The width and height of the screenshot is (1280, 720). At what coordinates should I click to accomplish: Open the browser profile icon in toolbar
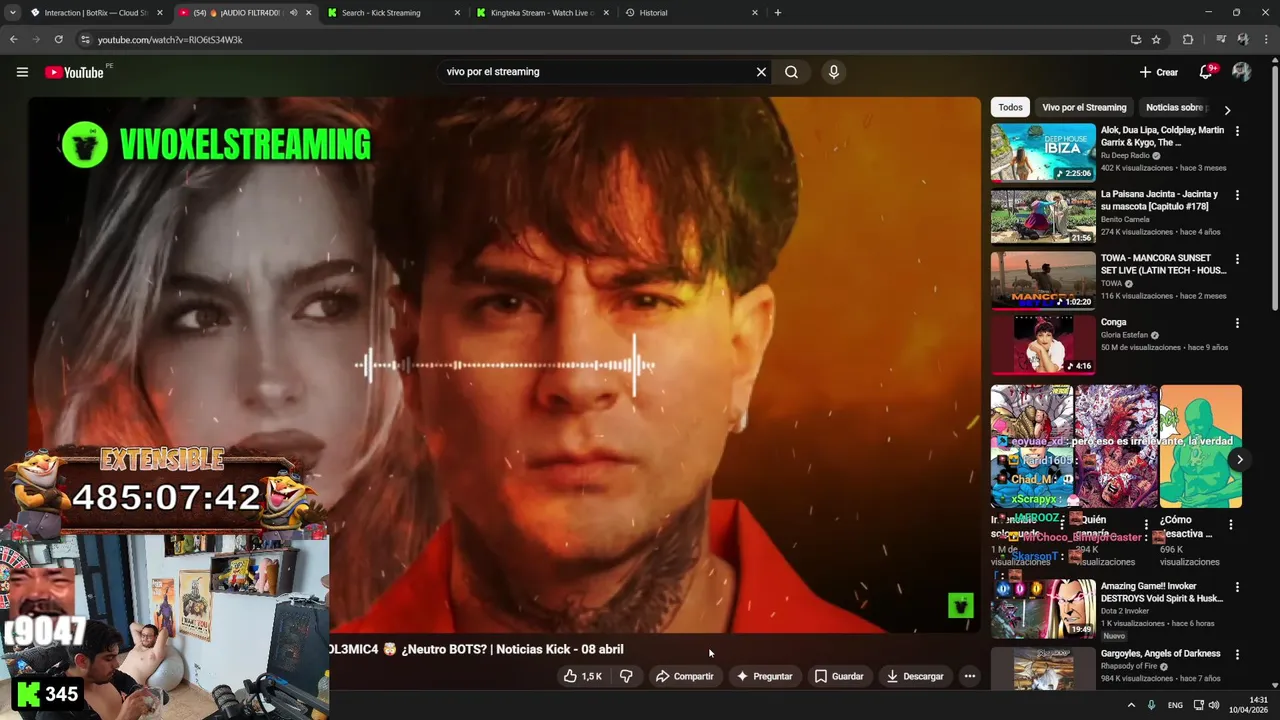(1243, 40)
